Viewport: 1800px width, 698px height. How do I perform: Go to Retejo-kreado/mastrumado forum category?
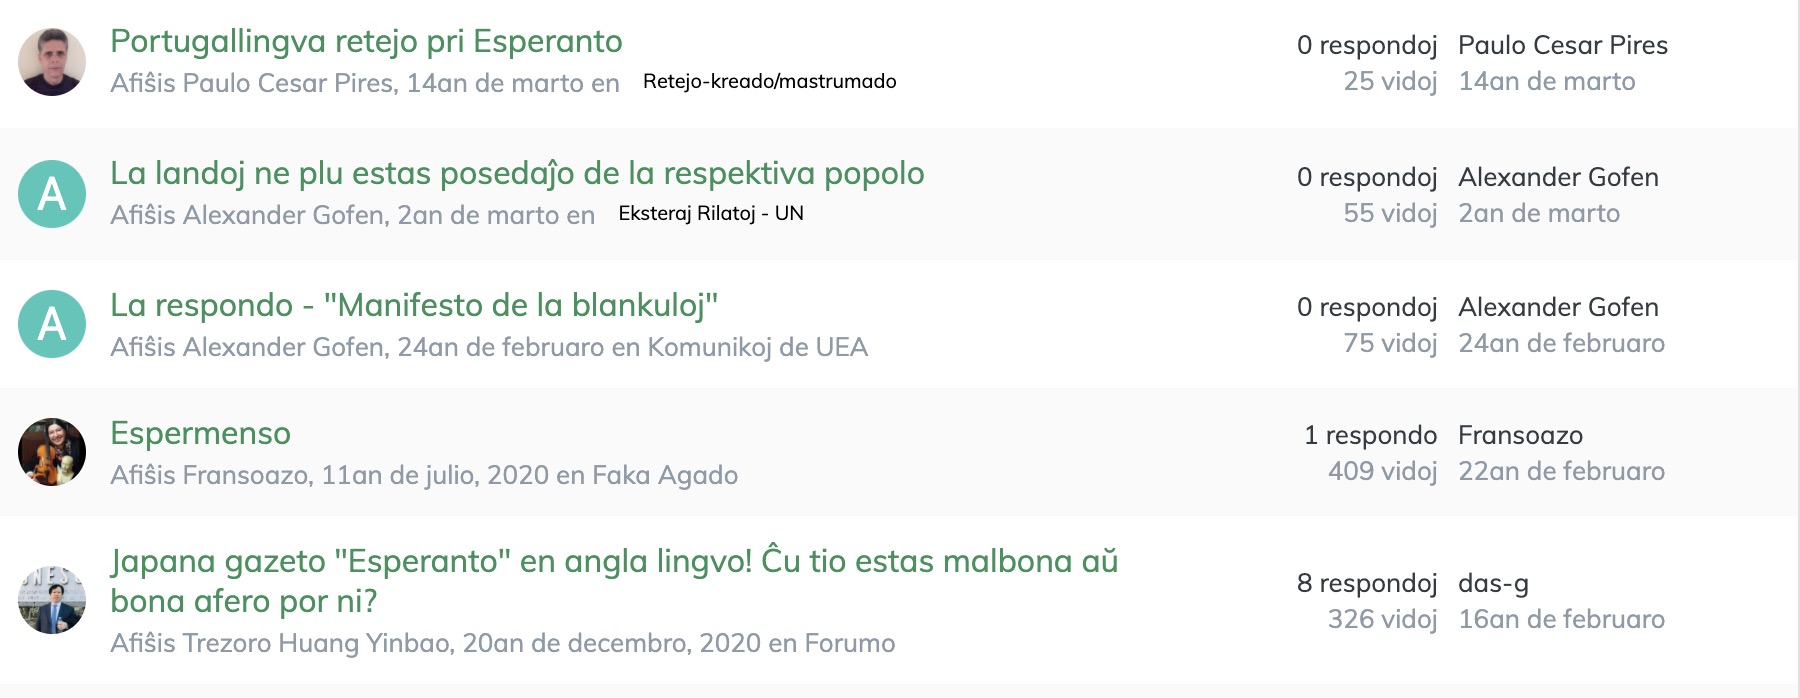click(769, 81)
